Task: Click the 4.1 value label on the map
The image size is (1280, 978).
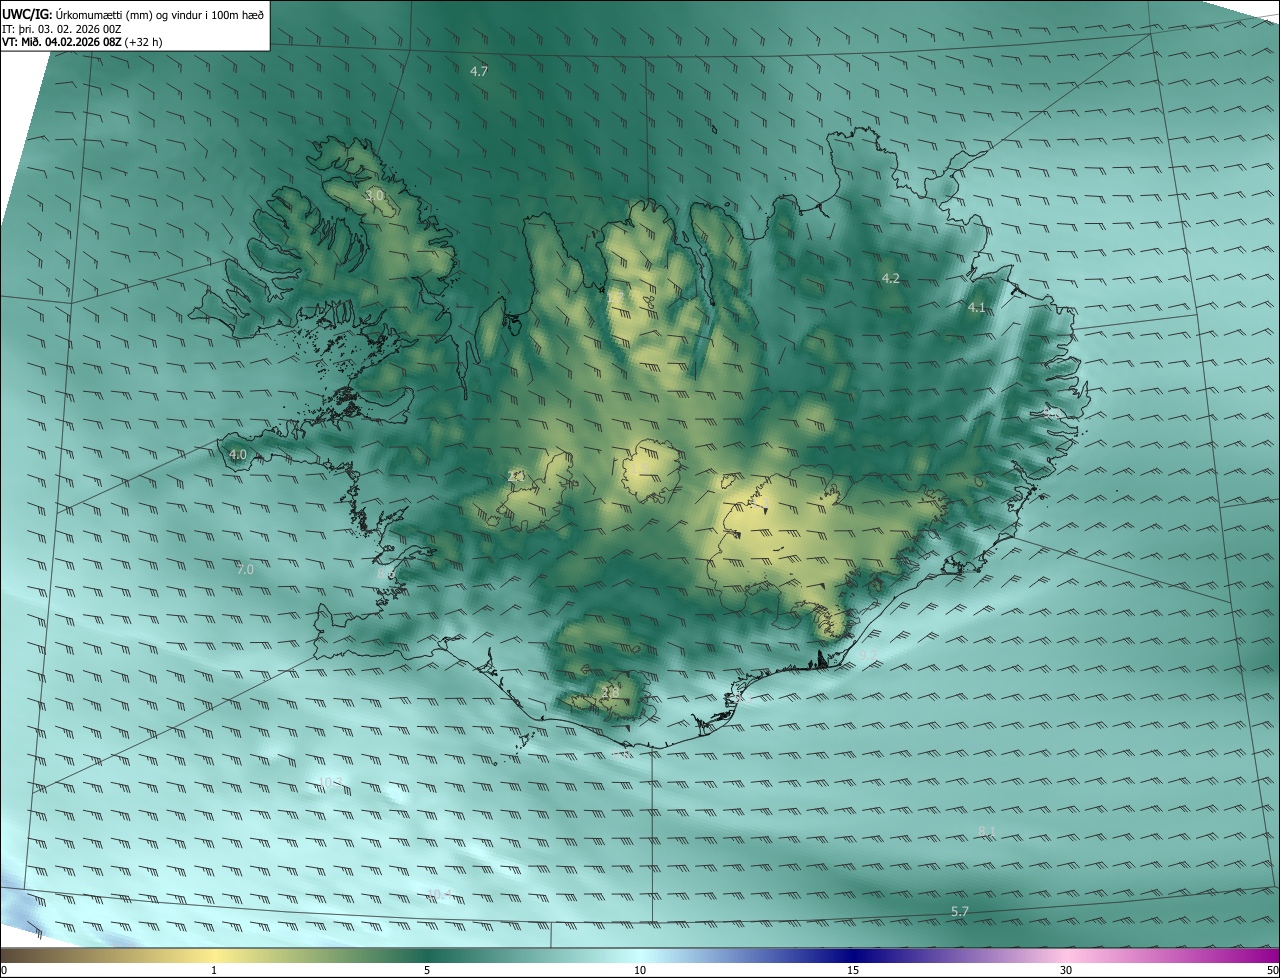Action: click(977, 308)
